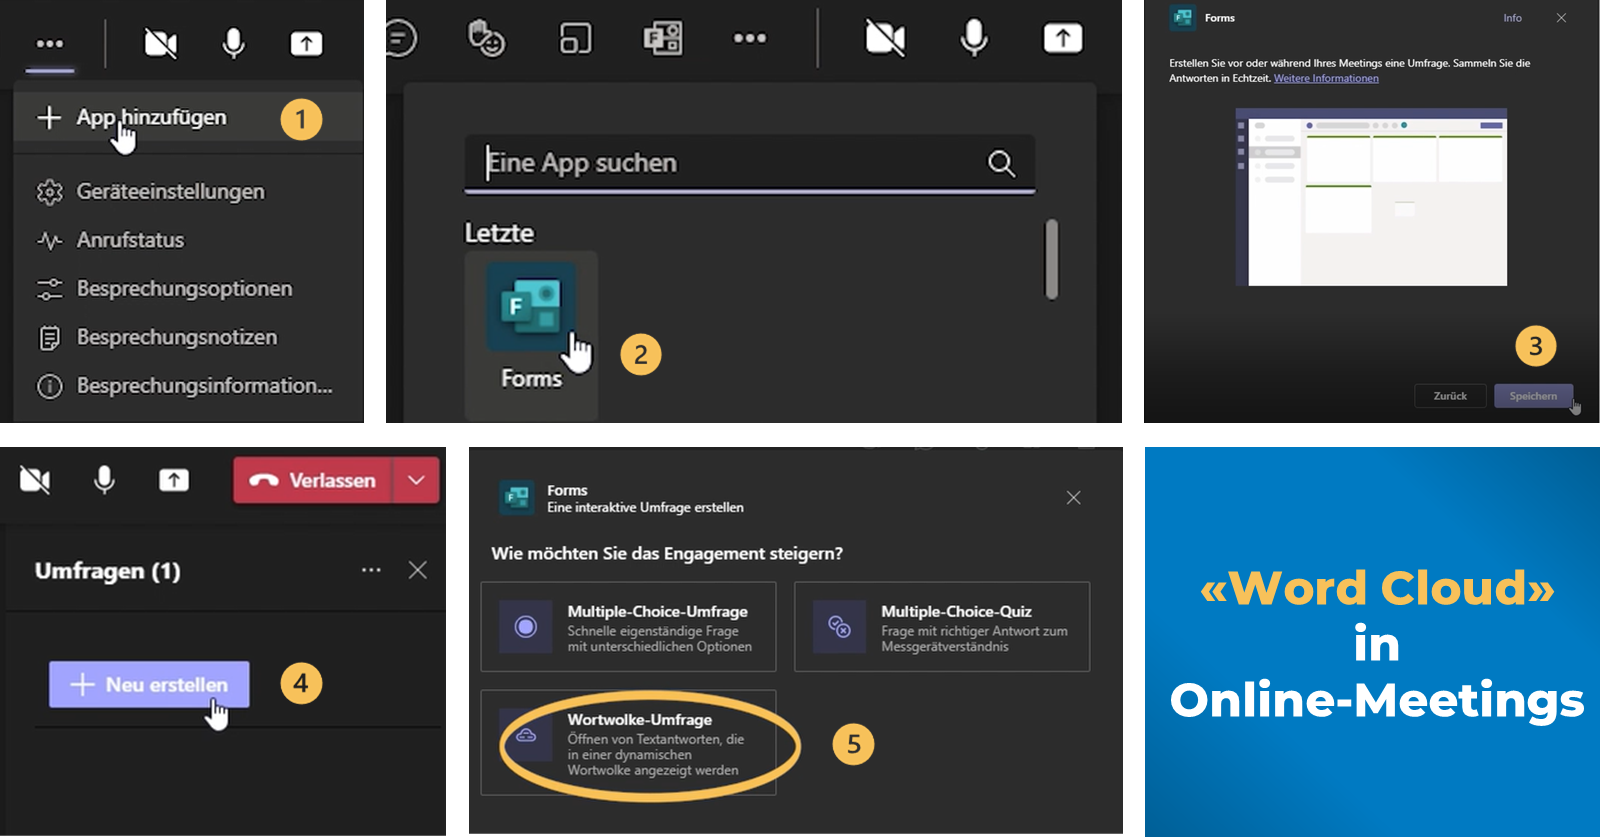Click the raise-hand reactions icon in the toolbar
This screenshot has width=1600, height=837.
486,38
